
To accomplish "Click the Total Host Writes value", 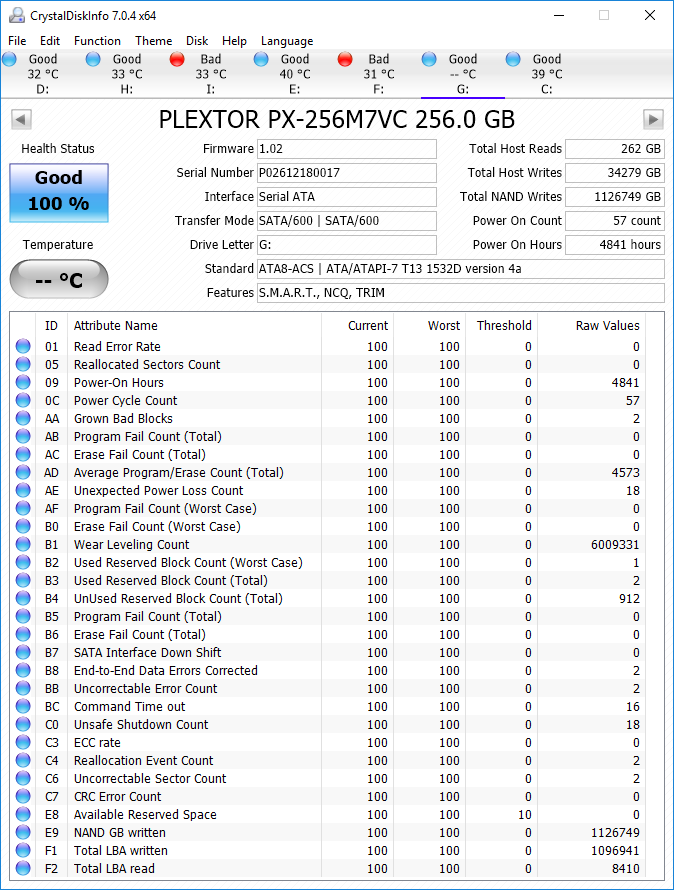I will click(615, 173).
